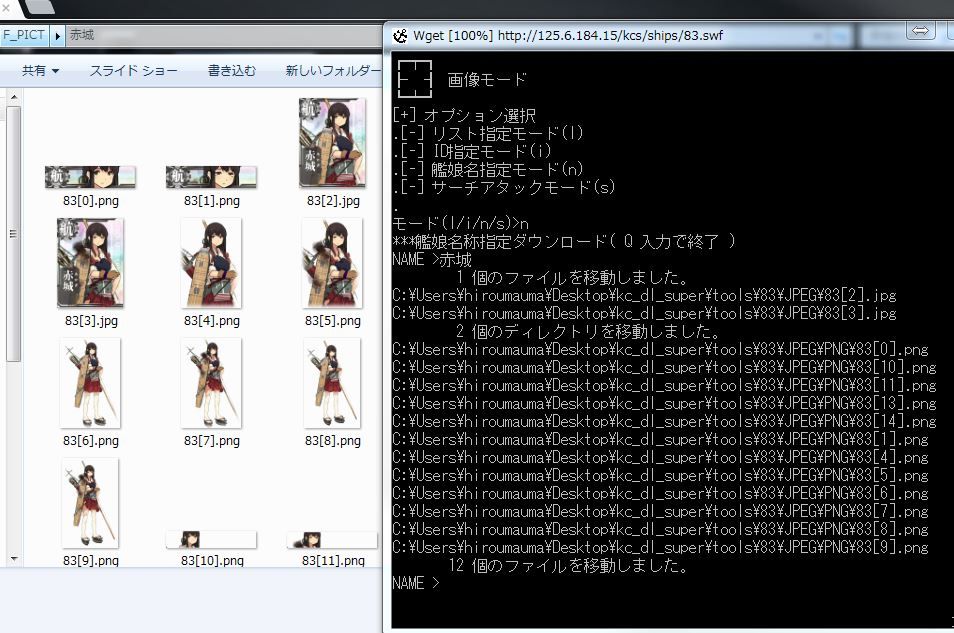Click the 83[2].jpg path line in console
Viewport: 954px width, 633px height.
(x=644, y=296)
